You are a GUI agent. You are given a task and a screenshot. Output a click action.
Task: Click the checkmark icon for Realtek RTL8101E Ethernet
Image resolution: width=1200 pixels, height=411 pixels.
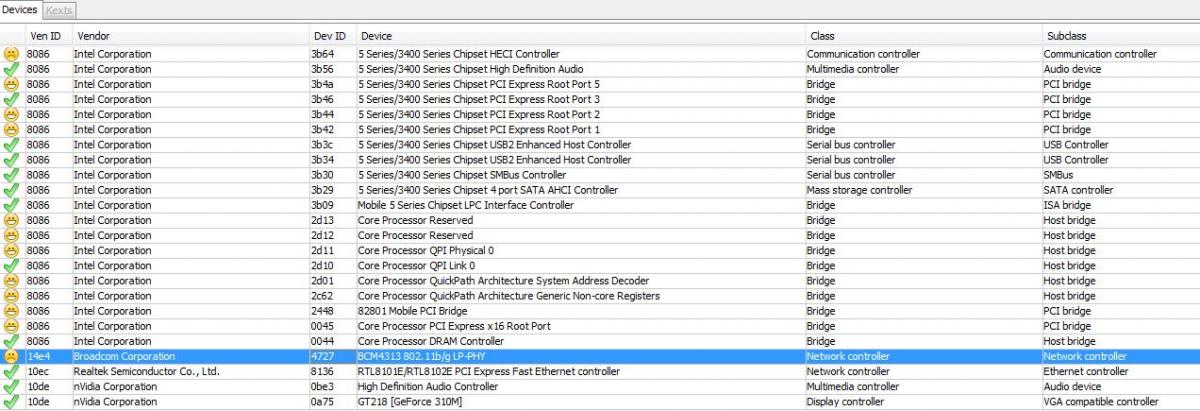(11, 371)
